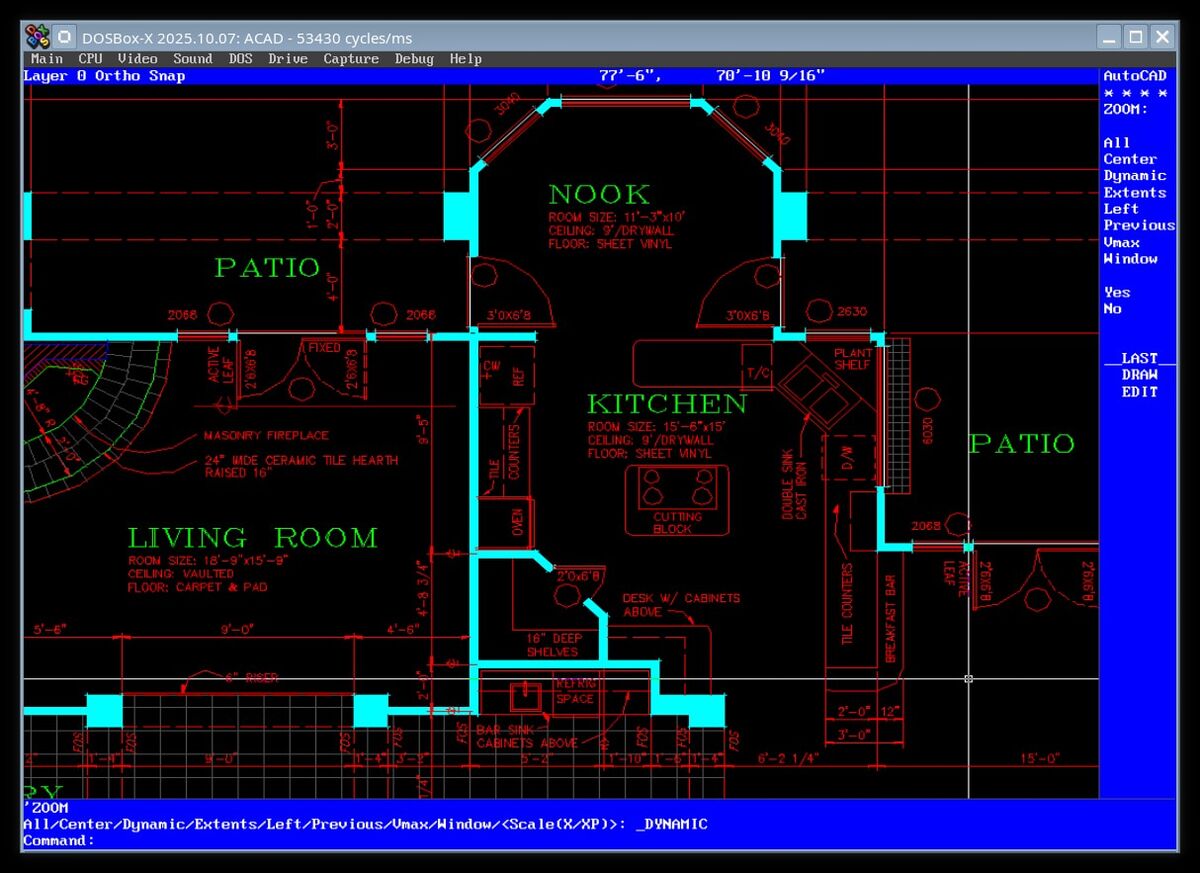
Task: Select Dynamic in the ZOOM side menu
Action: [1134, 176]
